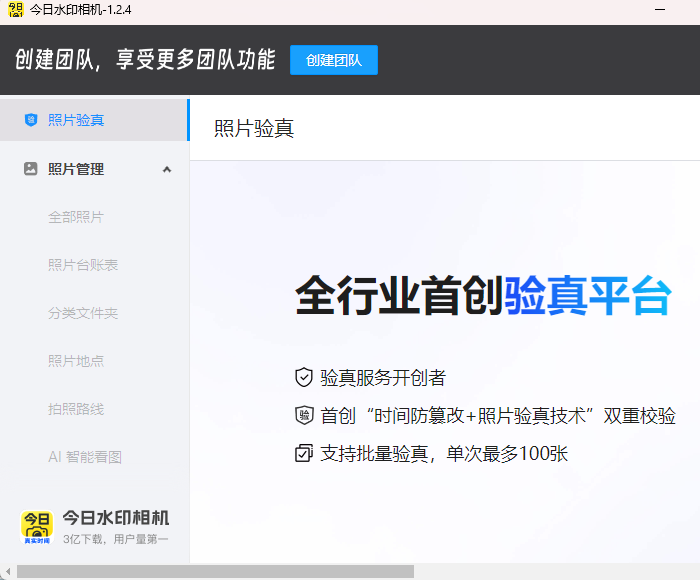Go to 分类文件夹 in sidebar
This screenshot has width=700, height=580.
pyautogui.click(x=83, y=313)
